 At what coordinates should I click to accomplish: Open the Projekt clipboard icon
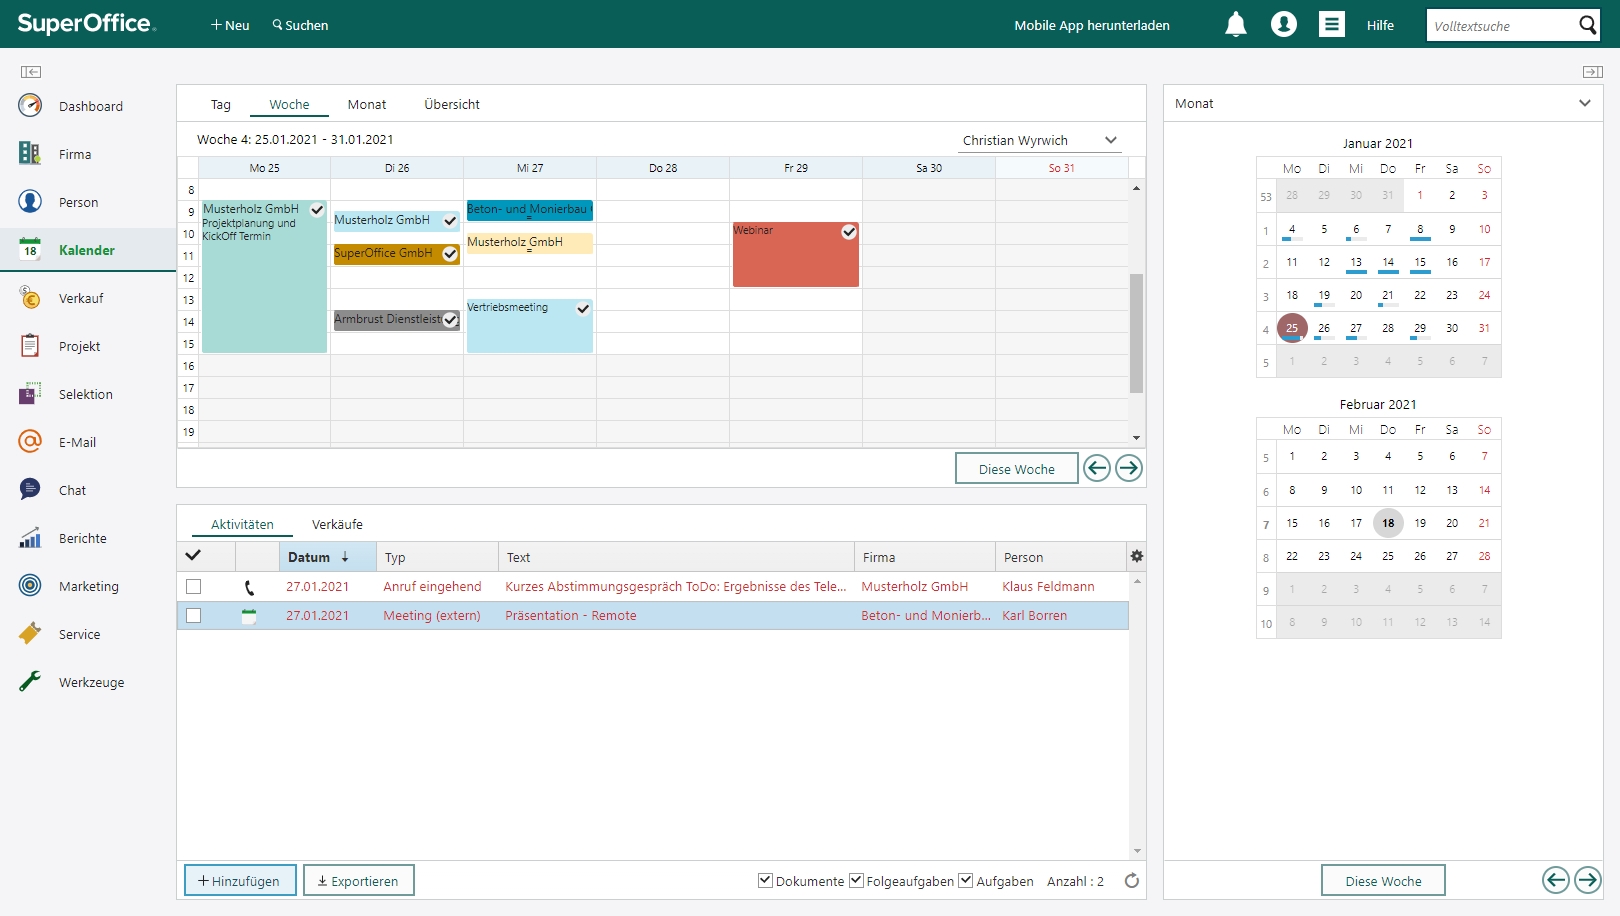(30, 345)
